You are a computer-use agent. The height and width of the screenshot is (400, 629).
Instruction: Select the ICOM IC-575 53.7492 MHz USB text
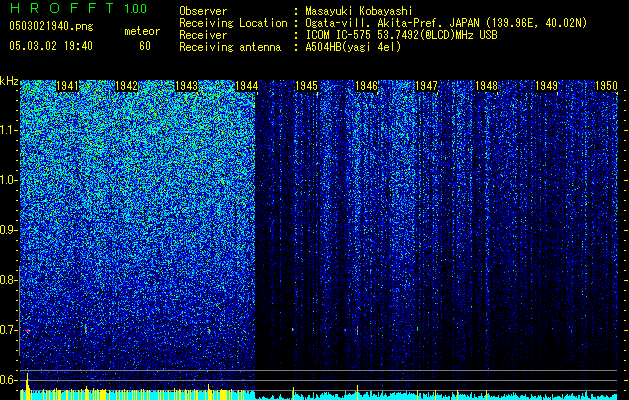click(x=401, y=35)
